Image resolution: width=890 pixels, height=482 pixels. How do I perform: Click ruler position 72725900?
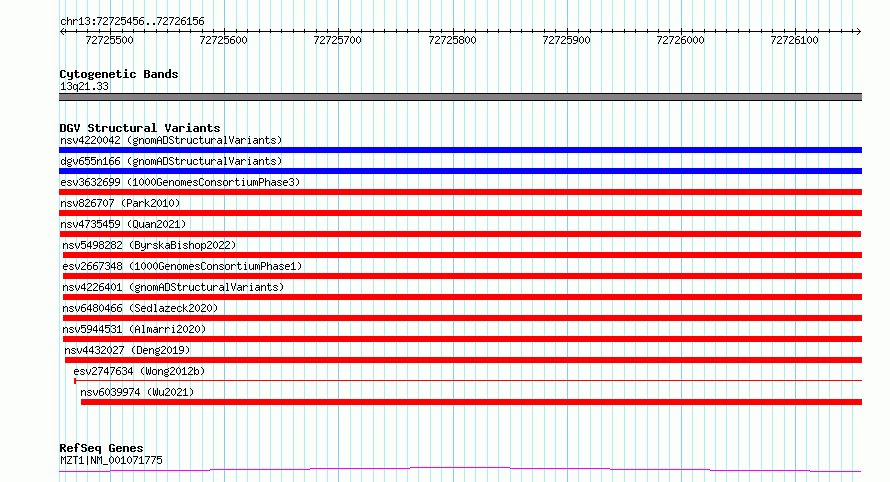566,40
